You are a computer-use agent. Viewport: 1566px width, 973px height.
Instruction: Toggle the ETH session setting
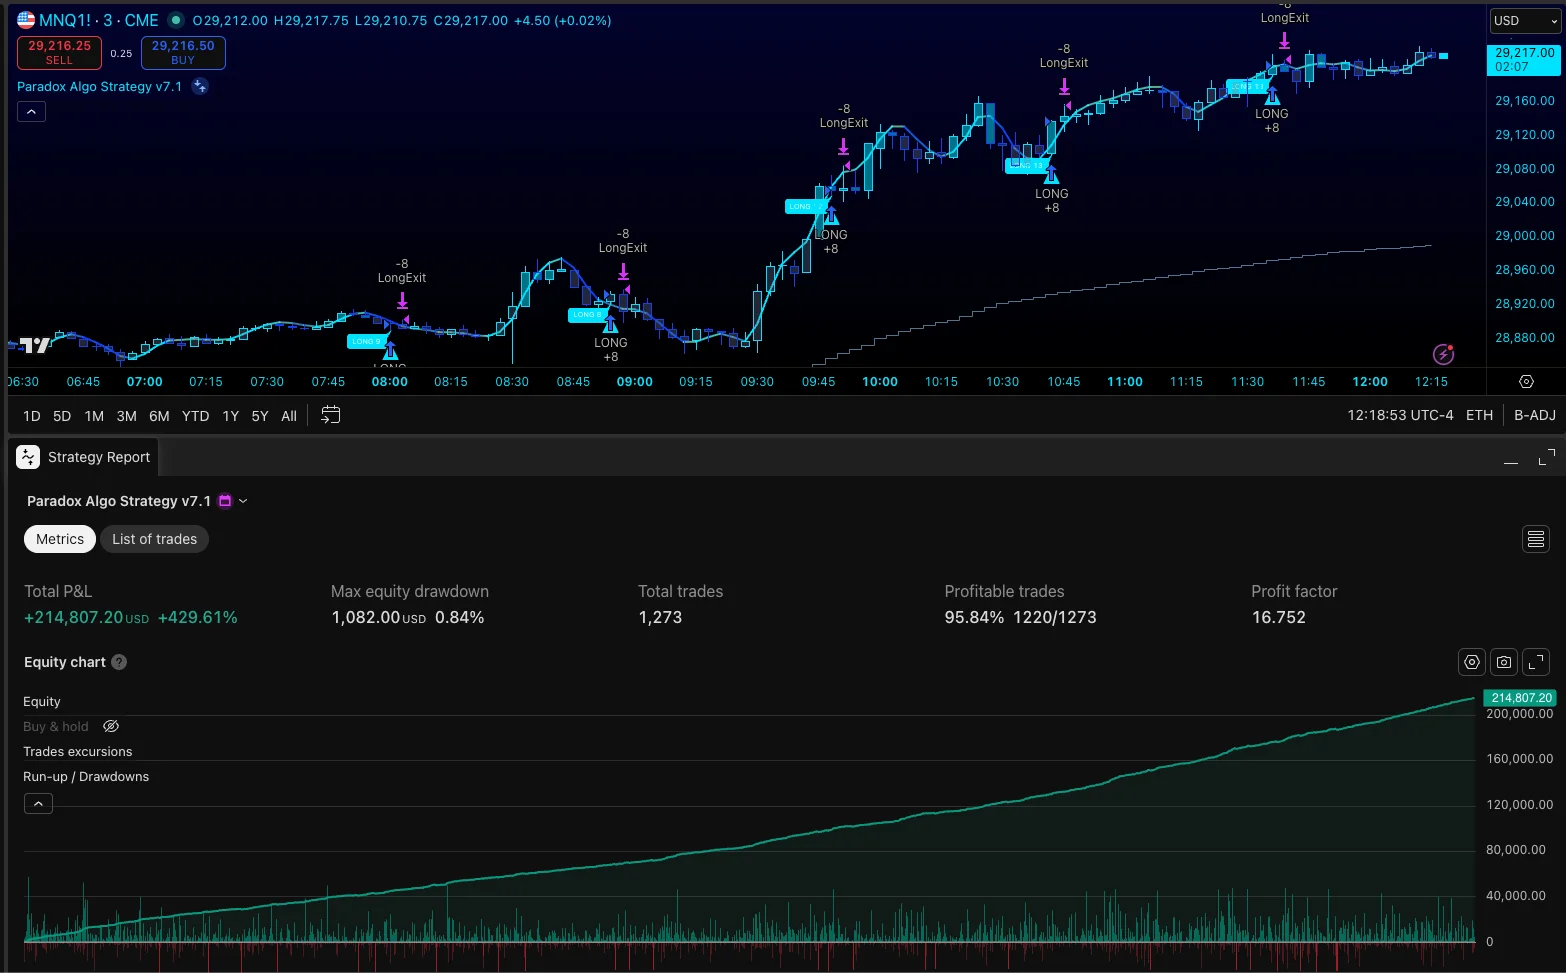click(x=1479, y=415)
